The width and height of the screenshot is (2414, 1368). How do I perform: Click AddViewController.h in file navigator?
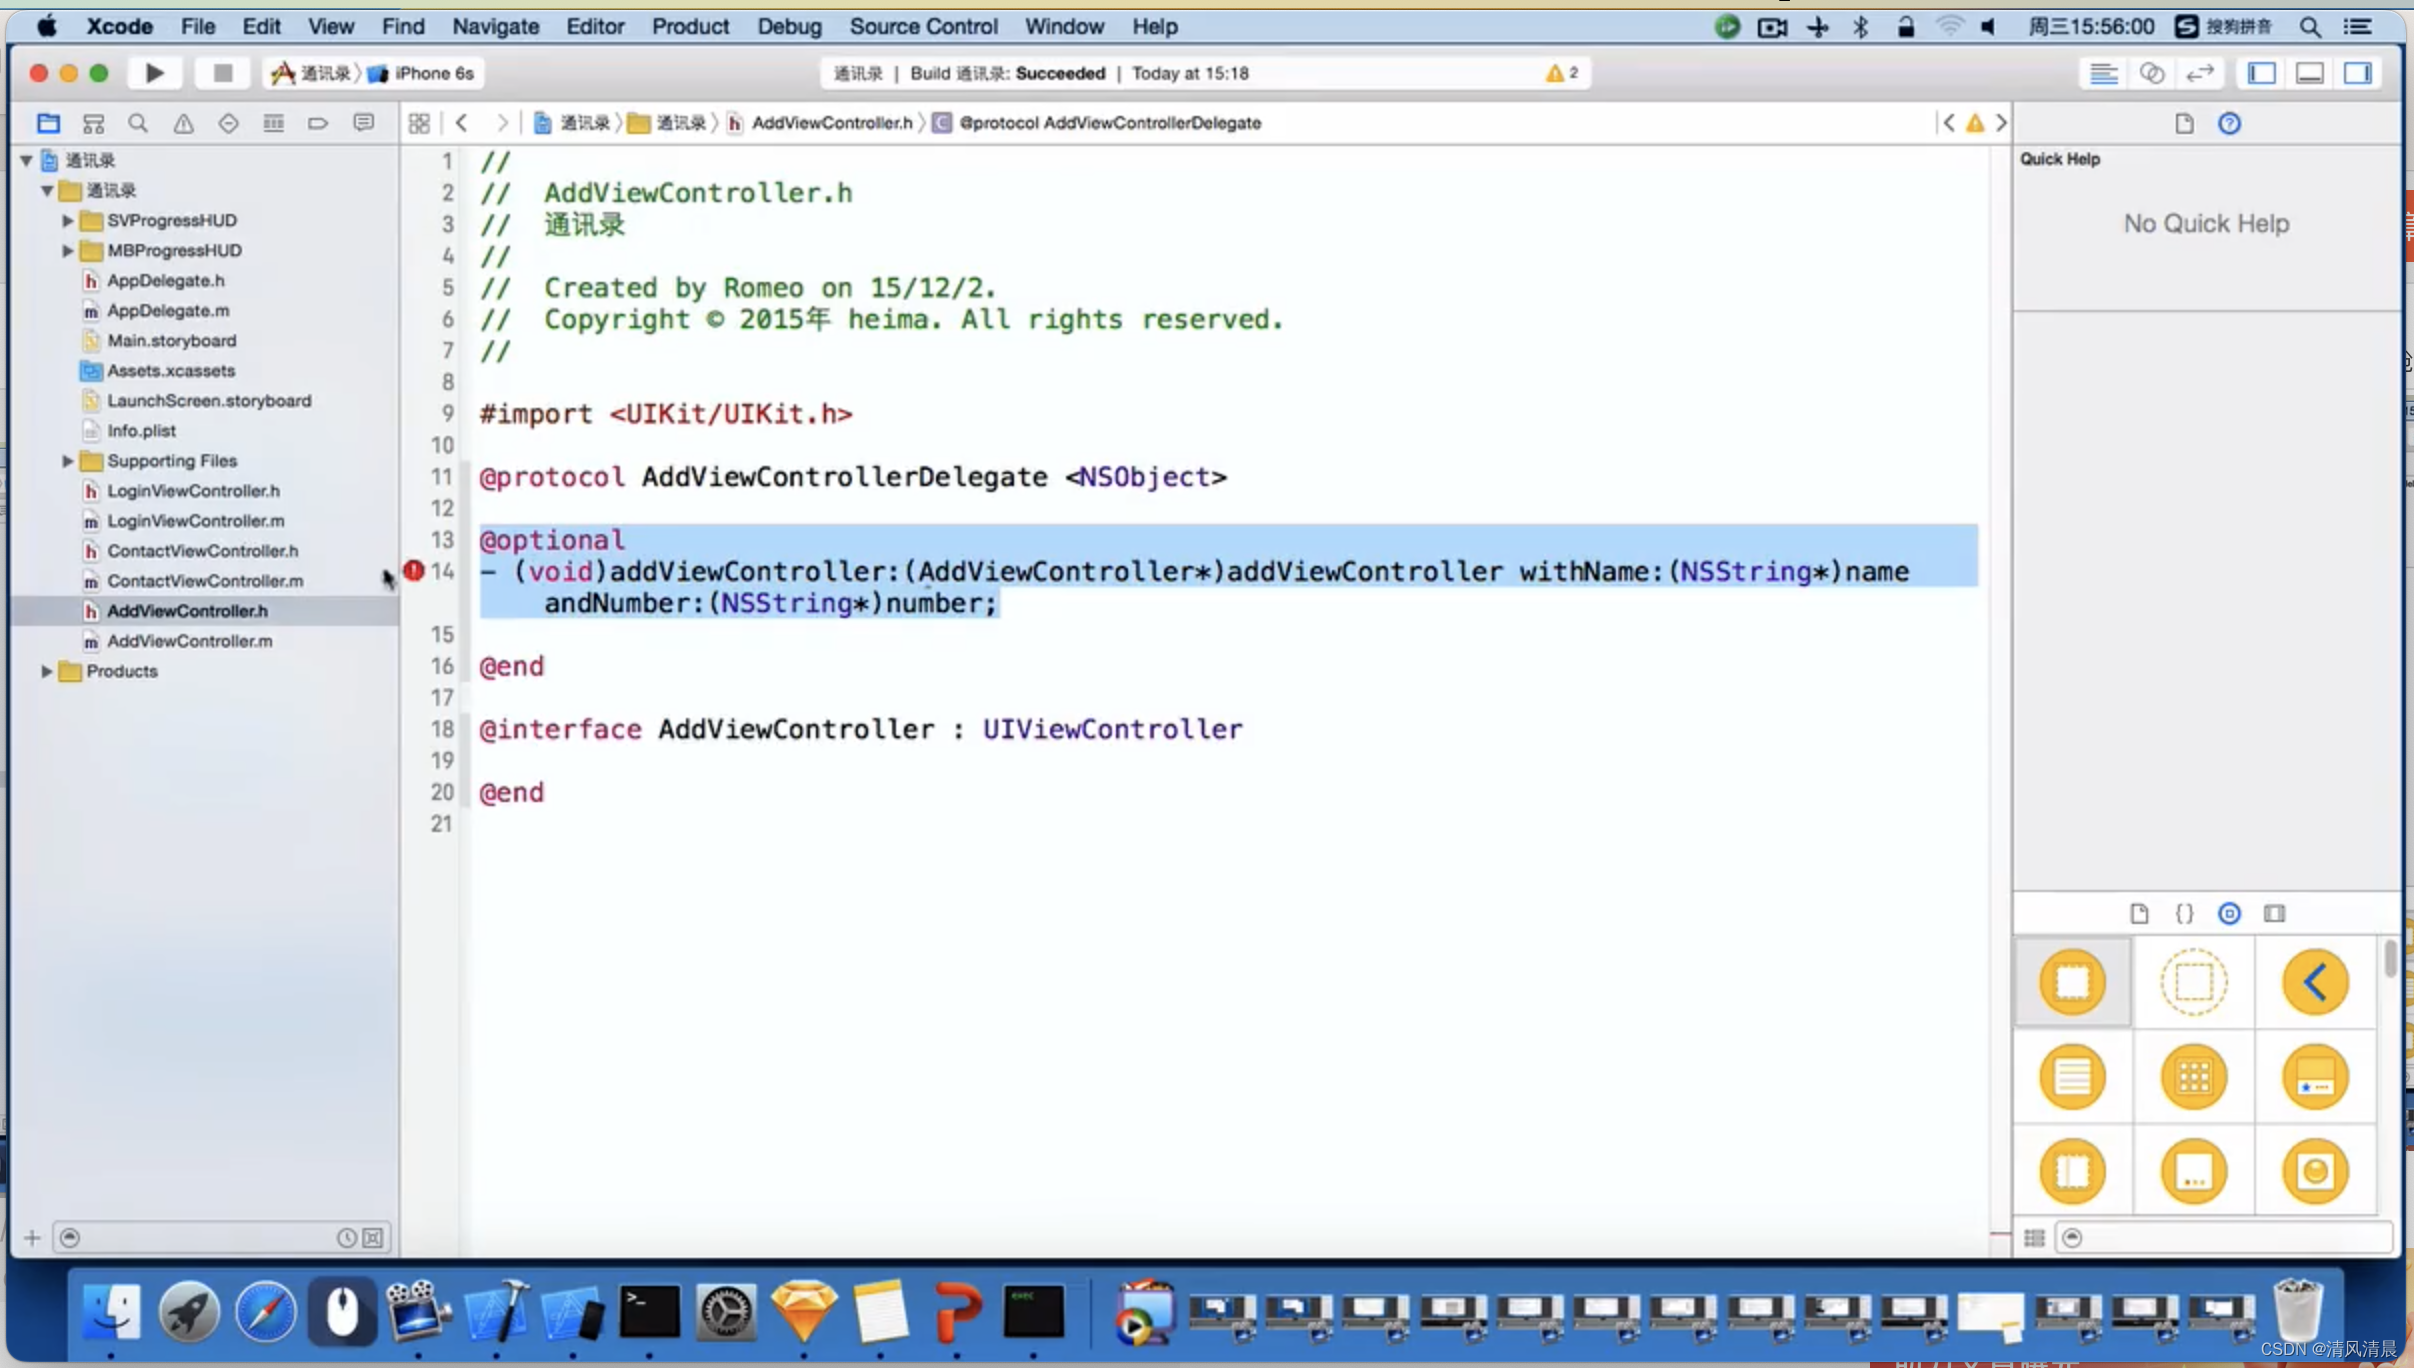pos(189,610)
